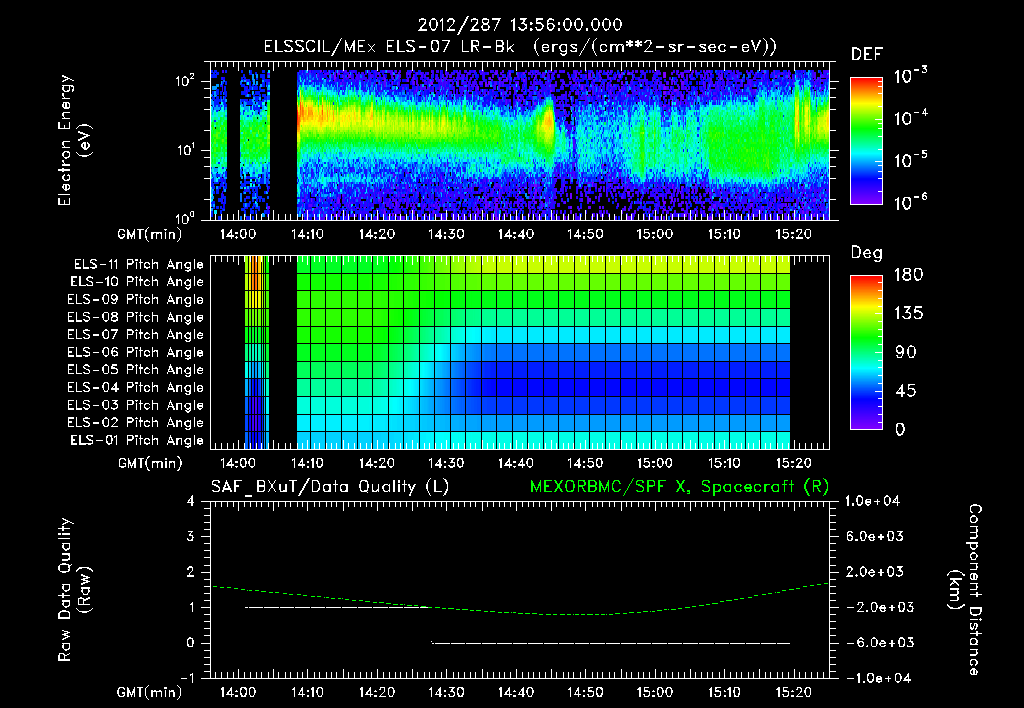Image resolution: width=1024 pixels, height=708 pixels.
Task: Click the 1.0e+04 right axis tick label
Action: coord(872,502)
